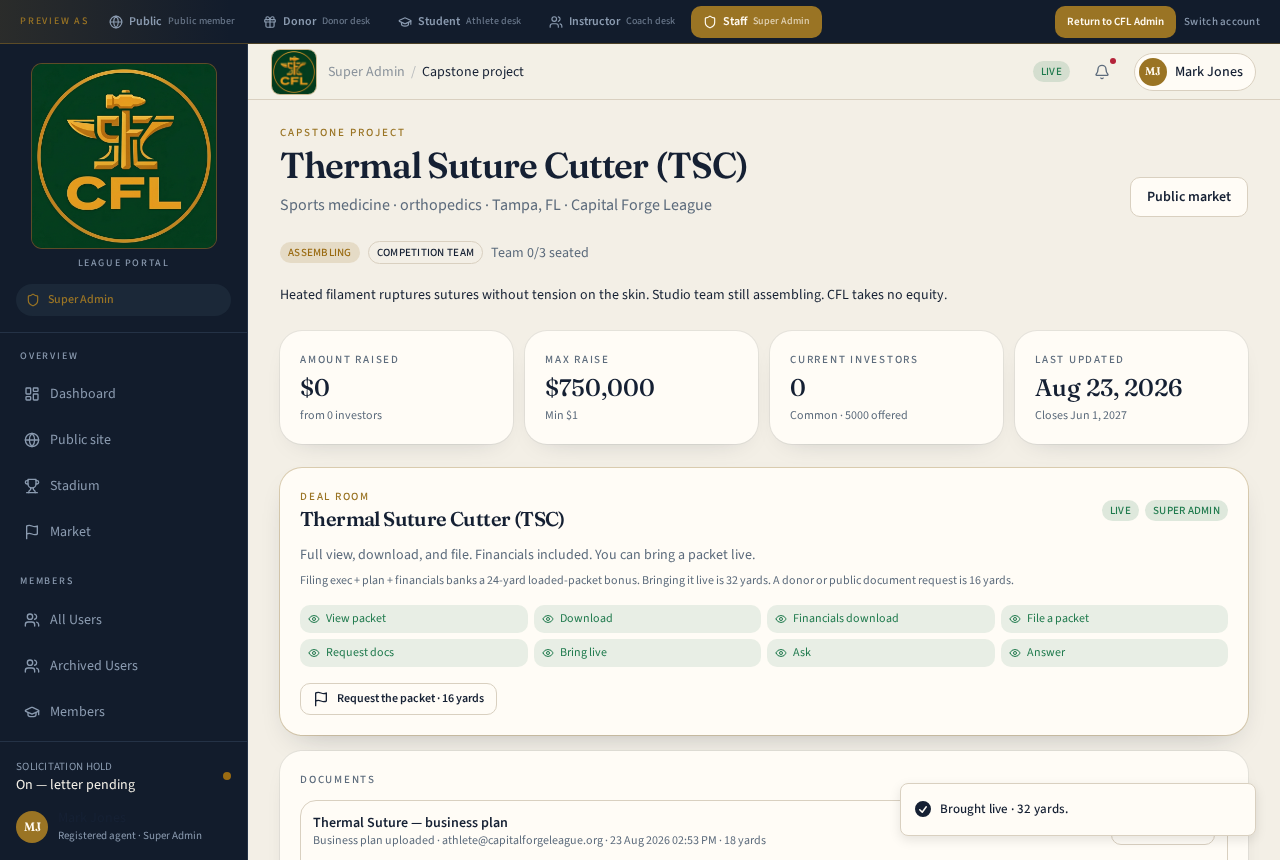Click the Last Updated Aug 23, 2026 card
The image size is (1280, 860).
pos(1132,388)
